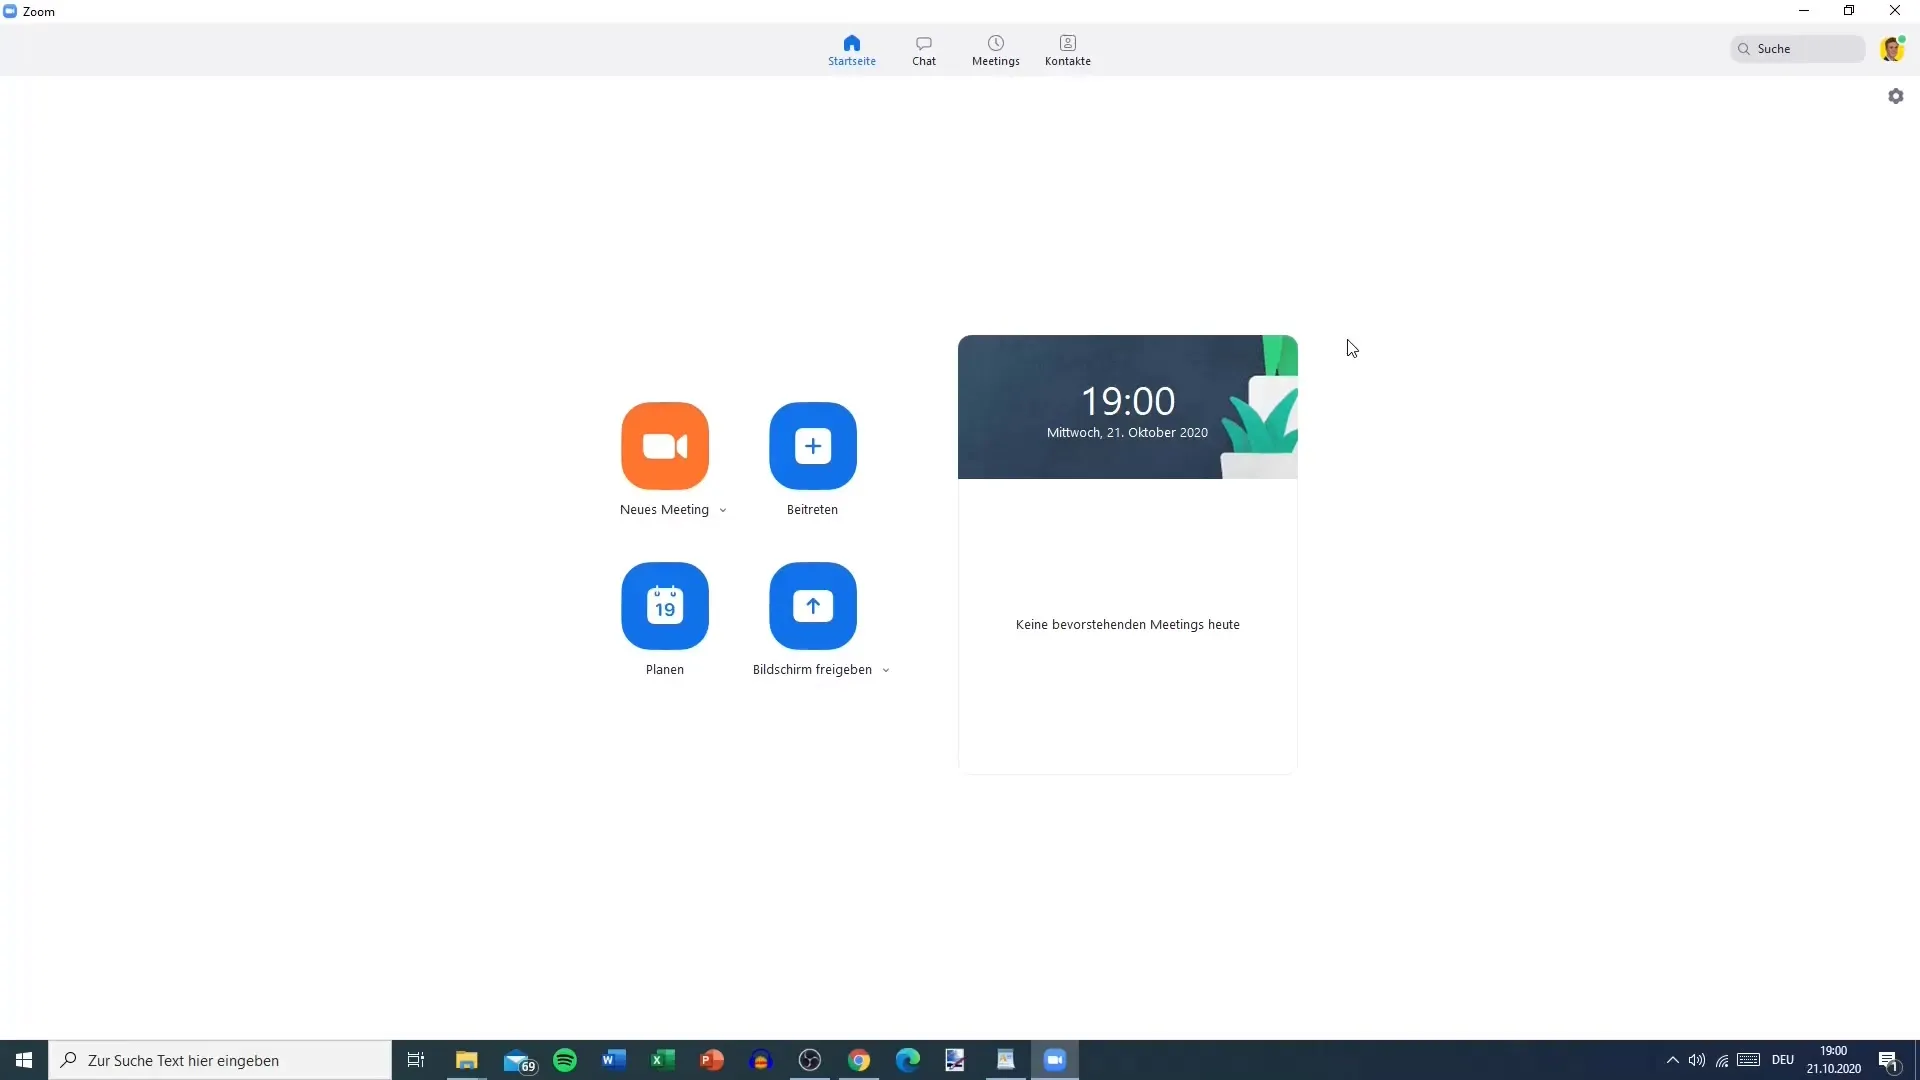This screenshot has height=1080, width=1920.
Task: Select the Startseite tab
Action: [x=852, y=49]
